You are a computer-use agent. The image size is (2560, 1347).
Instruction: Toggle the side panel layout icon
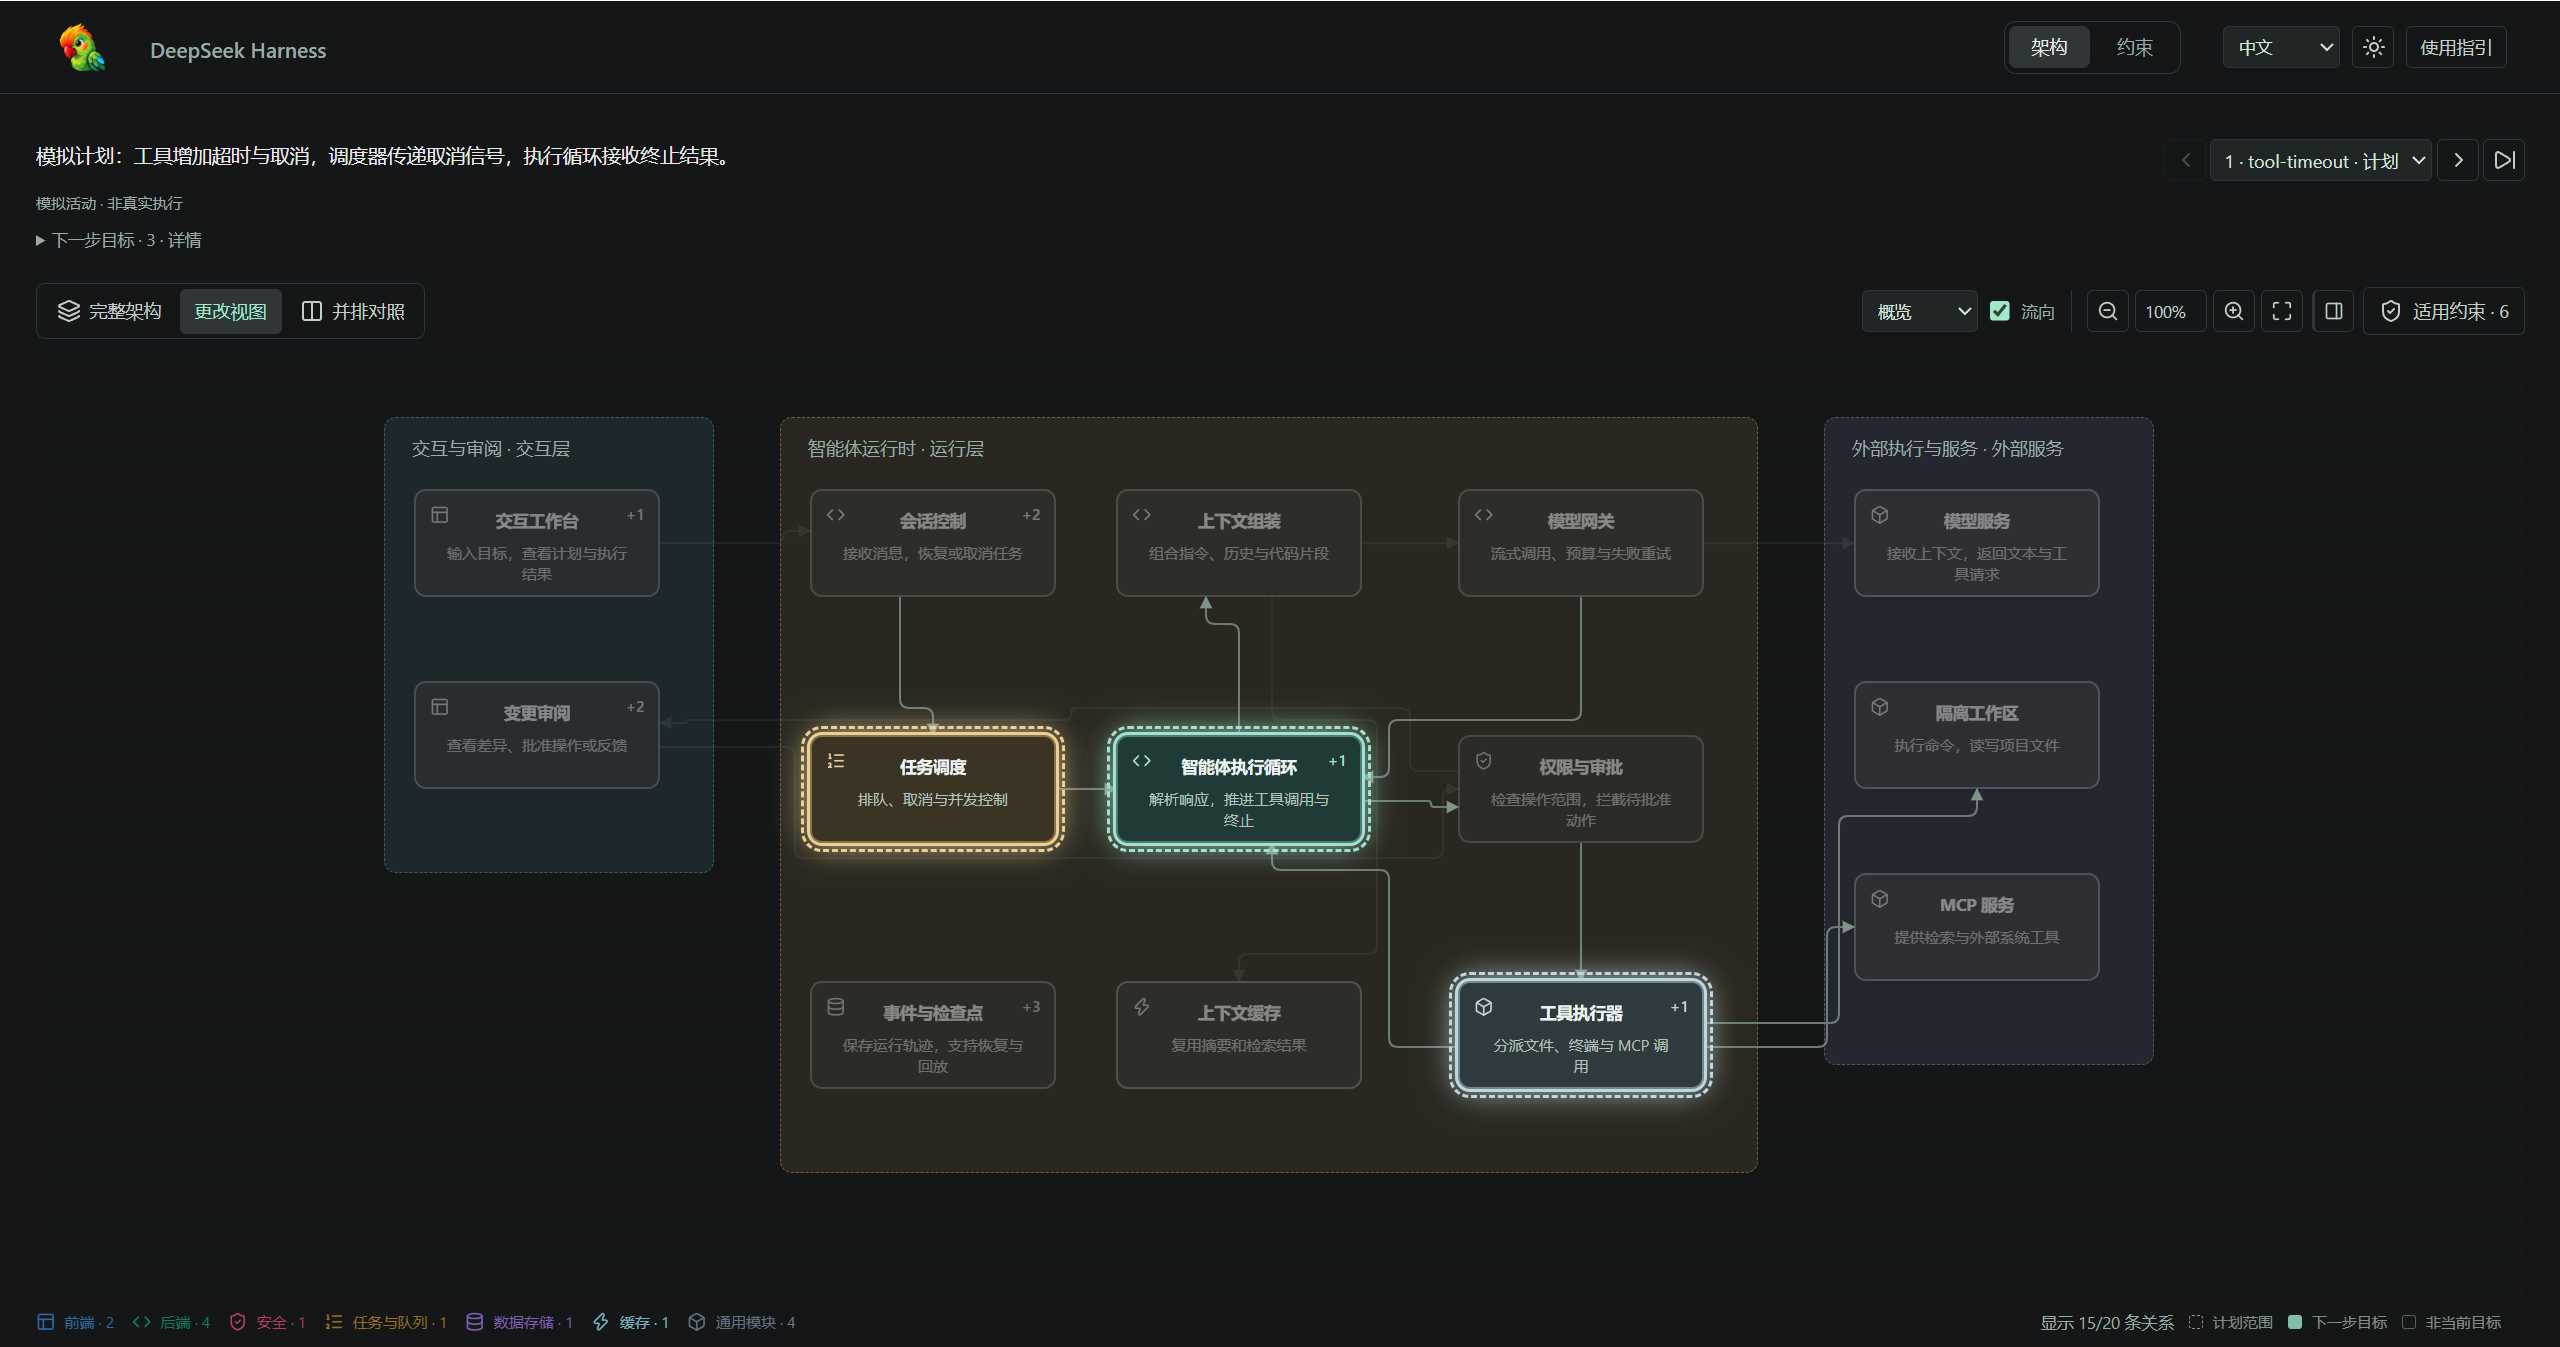click(x=2333, y=312)
